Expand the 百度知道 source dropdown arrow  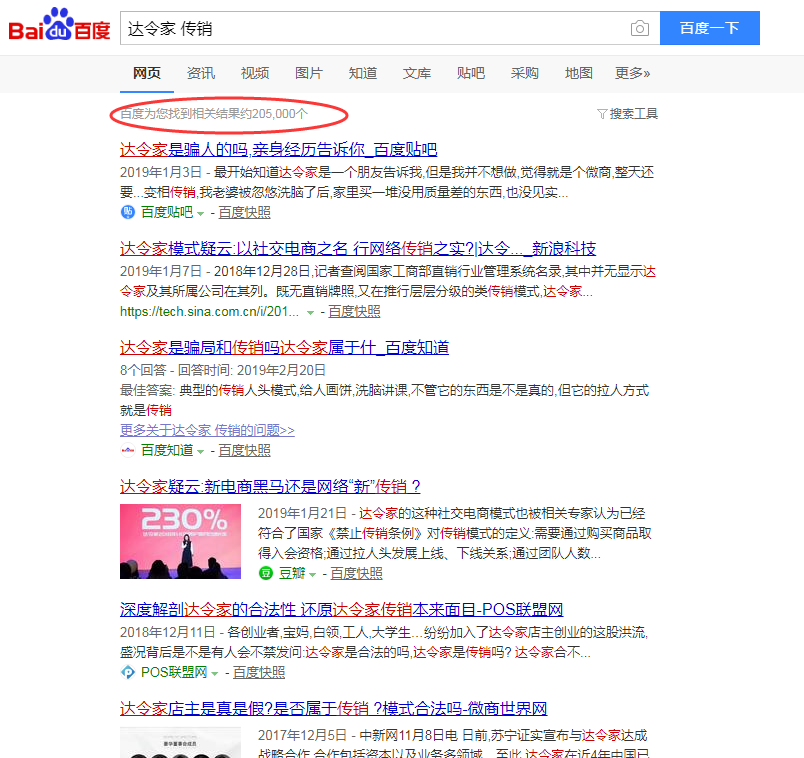[200, 451]
